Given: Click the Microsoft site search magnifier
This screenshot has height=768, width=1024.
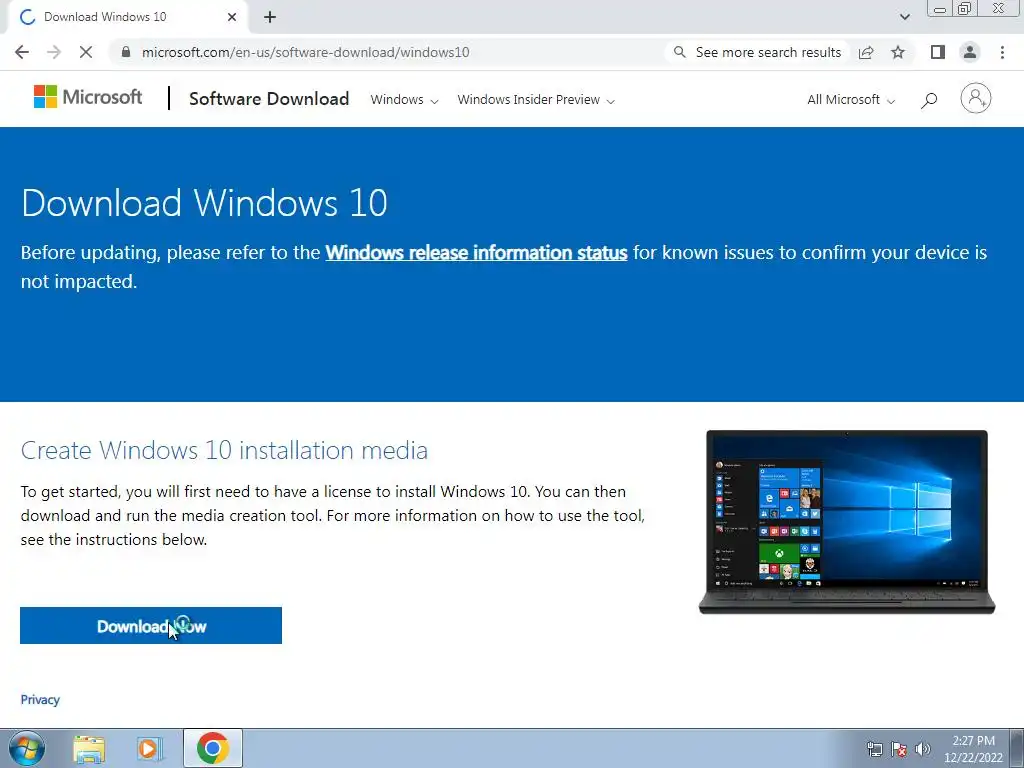Looking at the screenshot, I should click(929, 100).
